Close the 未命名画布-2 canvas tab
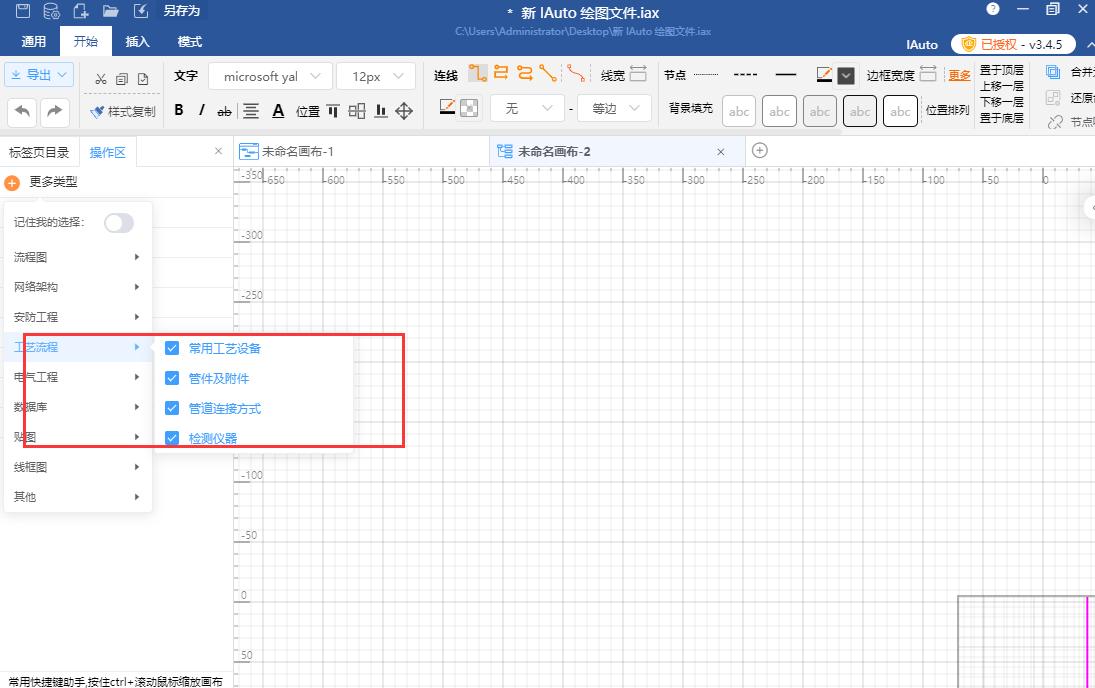The width and height of the screenshot is (1095, 688). coord(721,152)
